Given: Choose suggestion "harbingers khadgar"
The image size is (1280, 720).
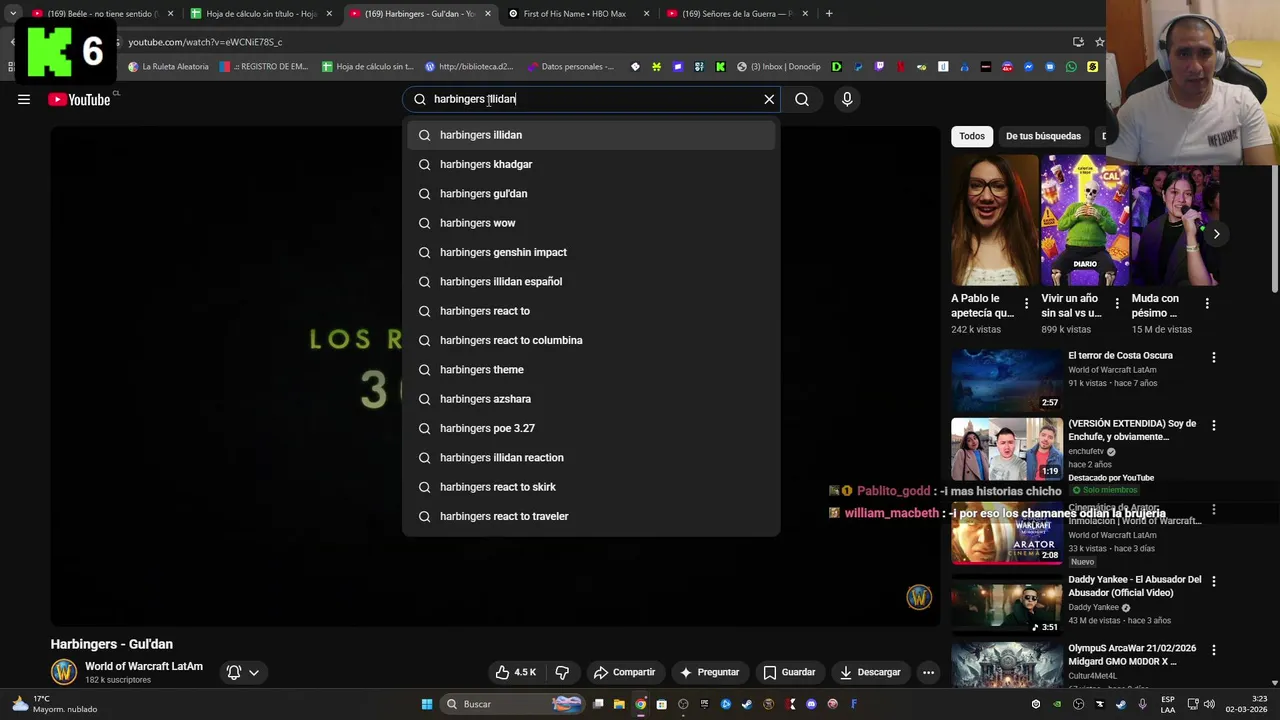Looking at the screenshot, I should click(x=591, y=164).
